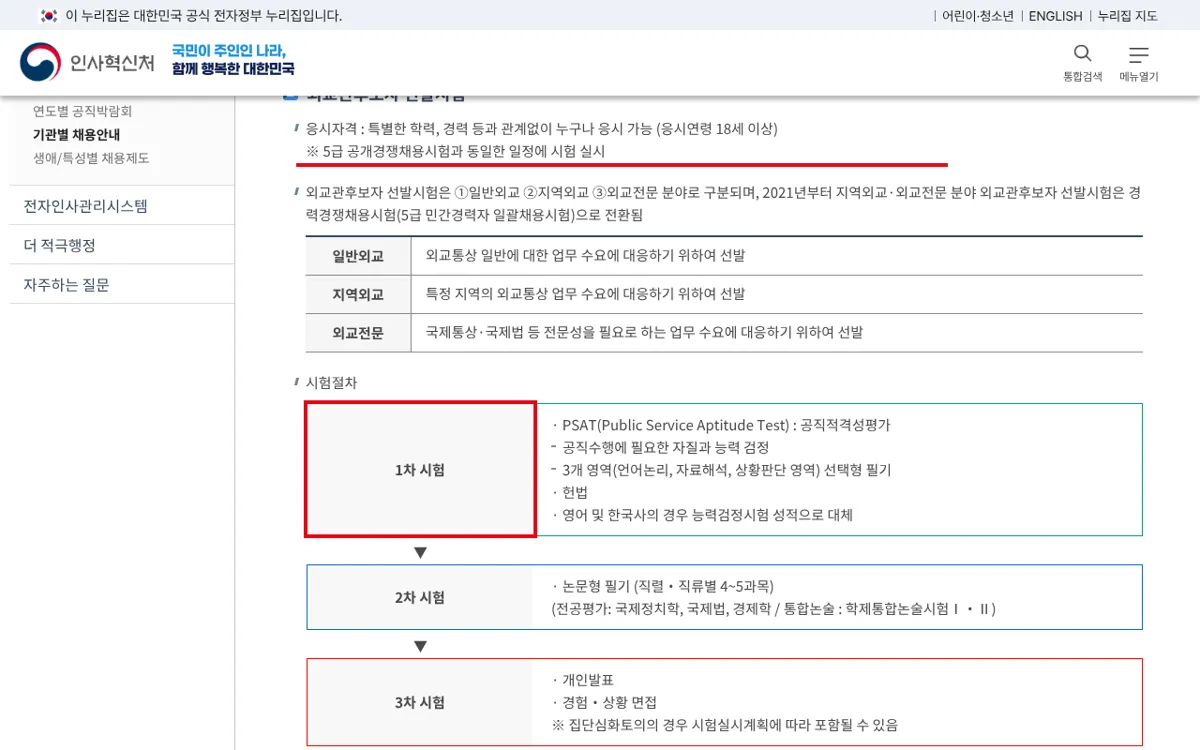Image resolution: width=1200 pixels, height=750 pixels.
Task: Click the 1차 시험 step box
Action: point(420,470)
